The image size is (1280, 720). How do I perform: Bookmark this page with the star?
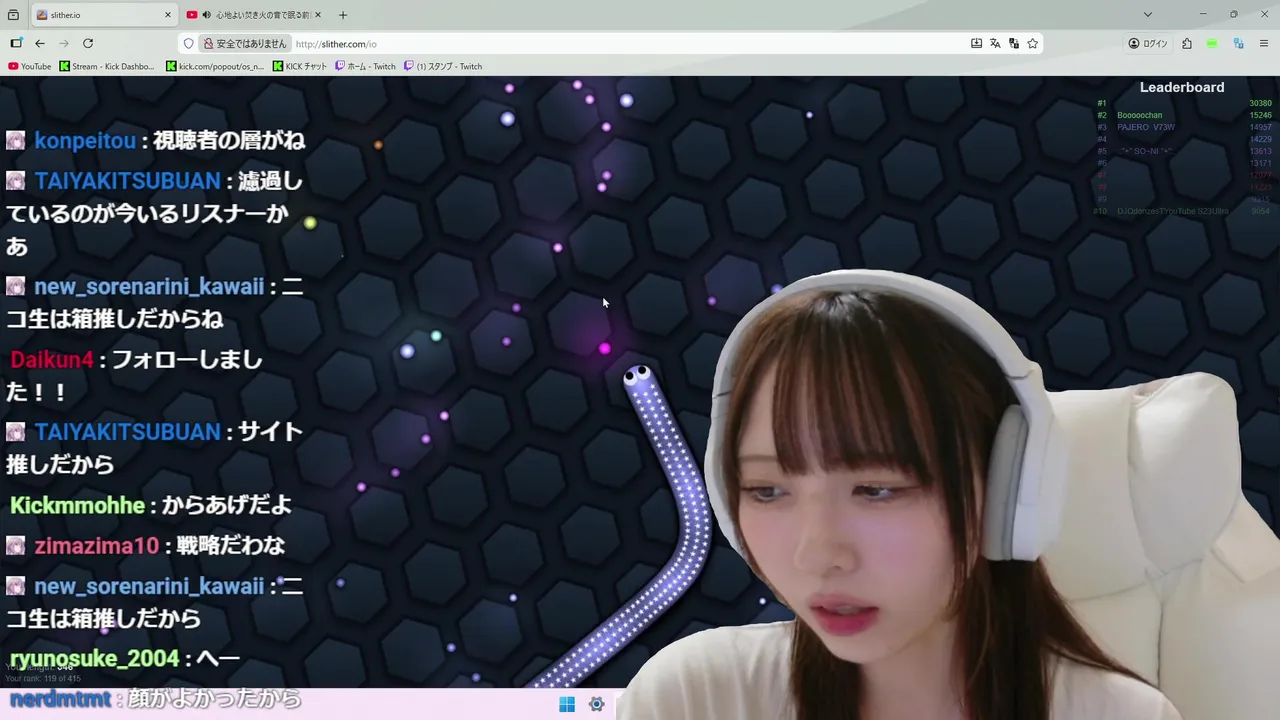pyautogui.click(x=1033, y=43)
